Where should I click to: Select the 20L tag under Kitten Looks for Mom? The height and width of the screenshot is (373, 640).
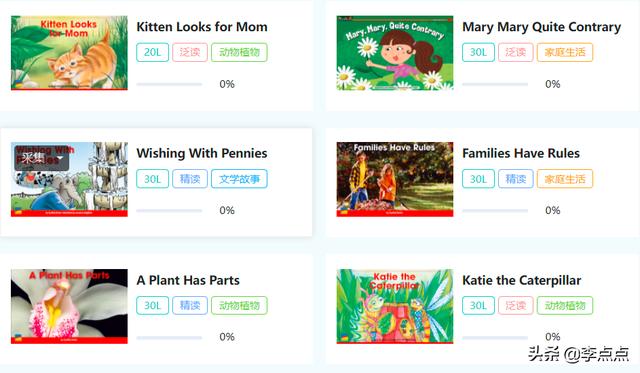[x=152, y=52]
